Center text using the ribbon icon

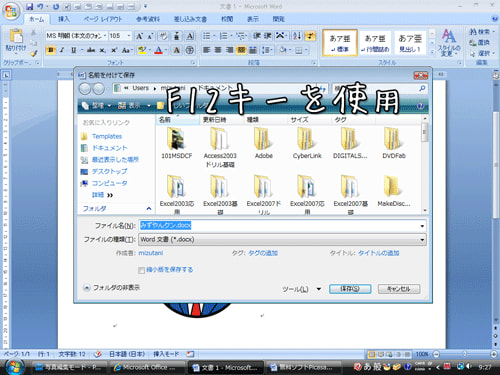pos(218,50)
